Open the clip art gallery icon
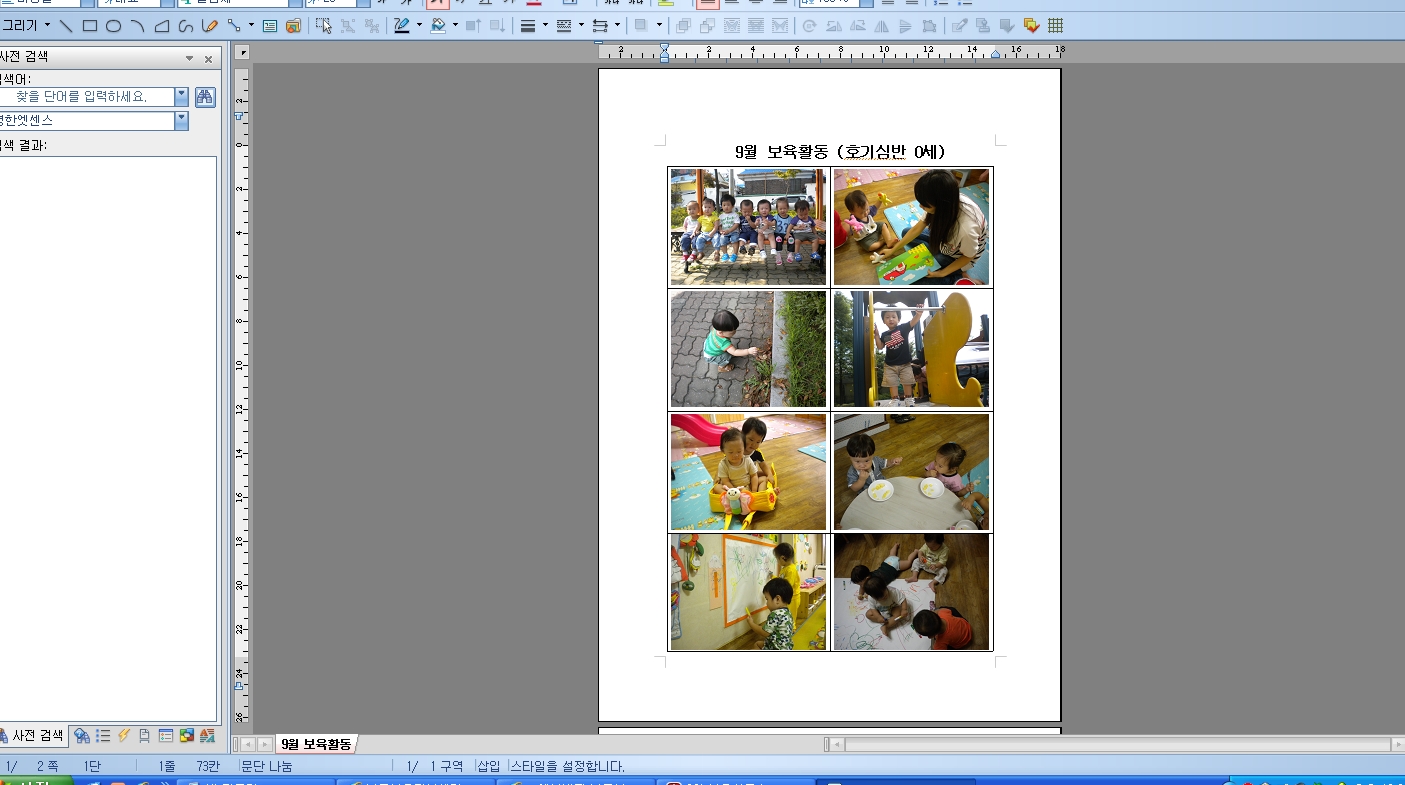The image size is (1405, 785). coord(293,26)
